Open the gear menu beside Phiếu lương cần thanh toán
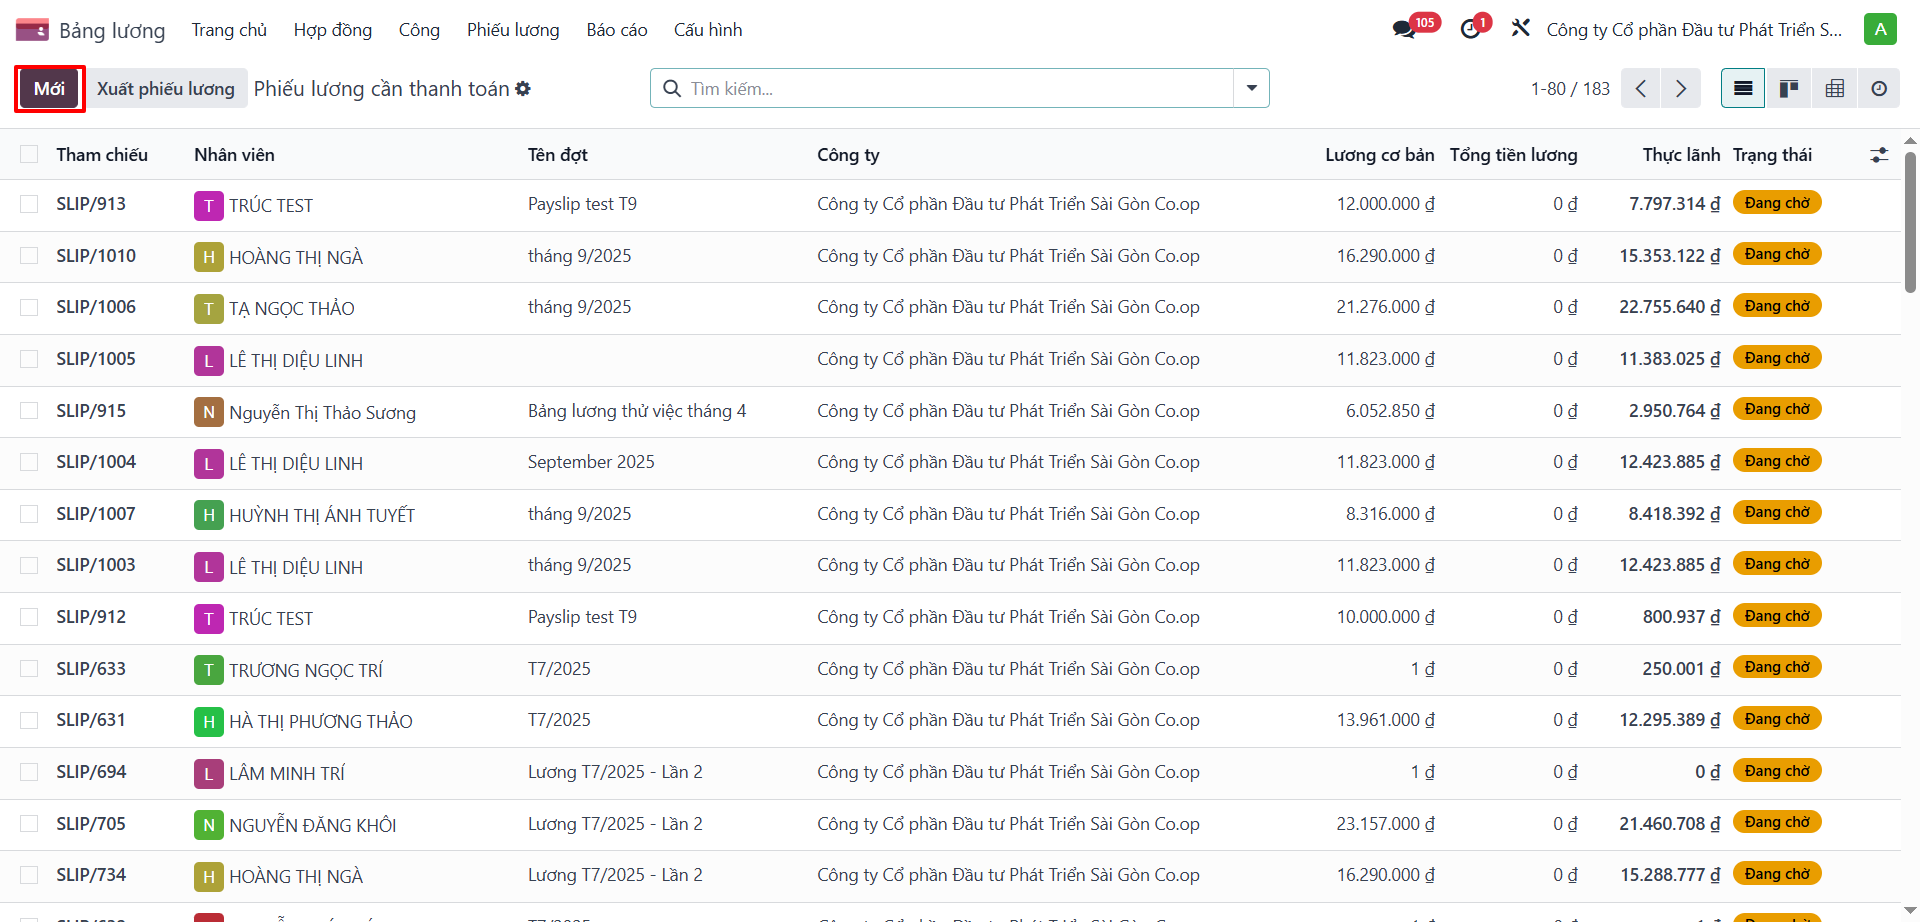 click(523, 89)
